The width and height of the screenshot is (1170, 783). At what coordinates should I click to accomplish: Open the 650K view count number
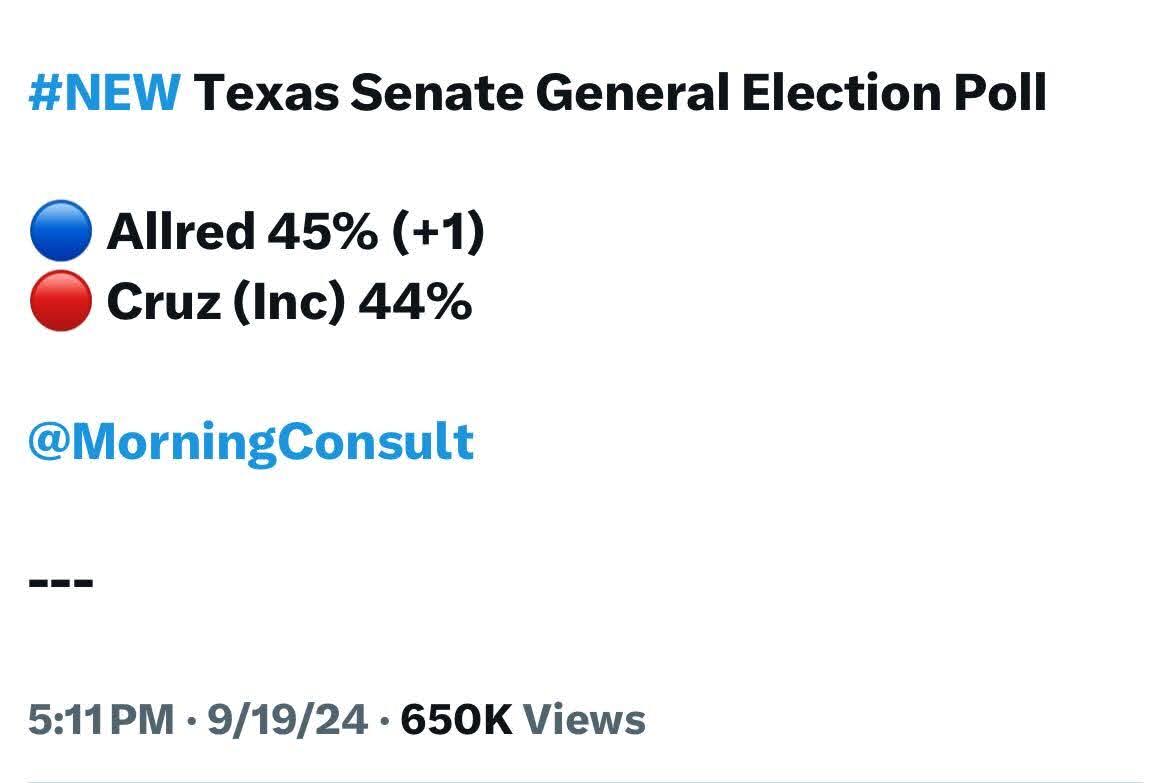(456, 720)
